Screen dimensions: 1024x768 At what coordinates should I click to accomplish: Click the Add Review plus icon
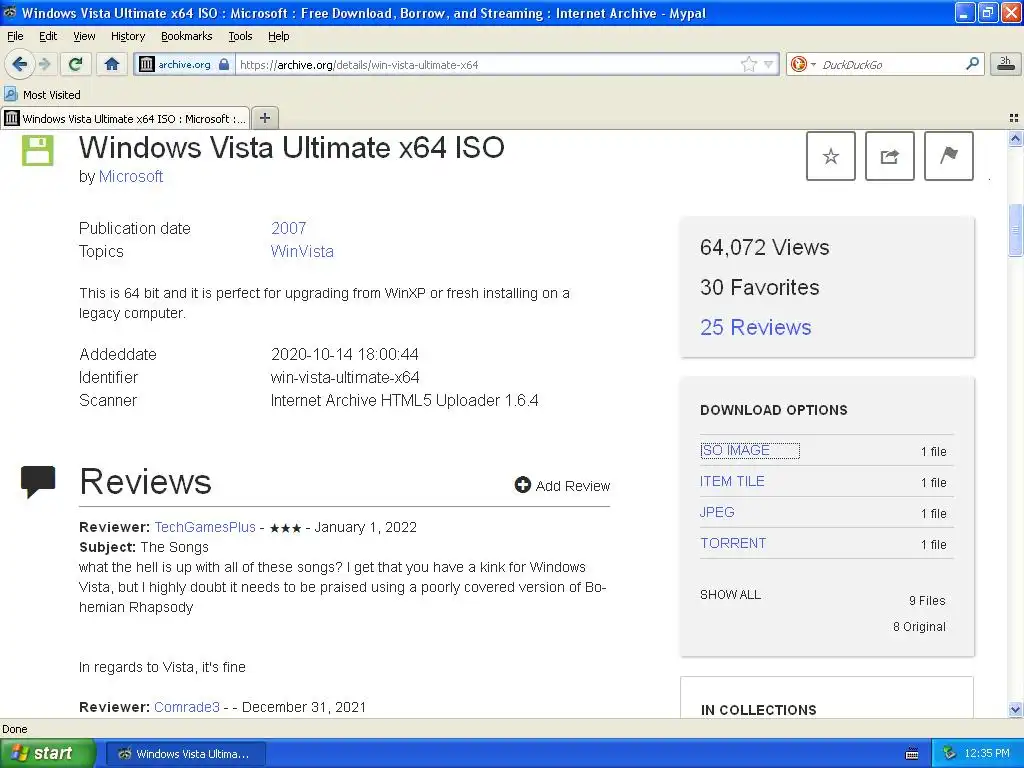(522, 485)
